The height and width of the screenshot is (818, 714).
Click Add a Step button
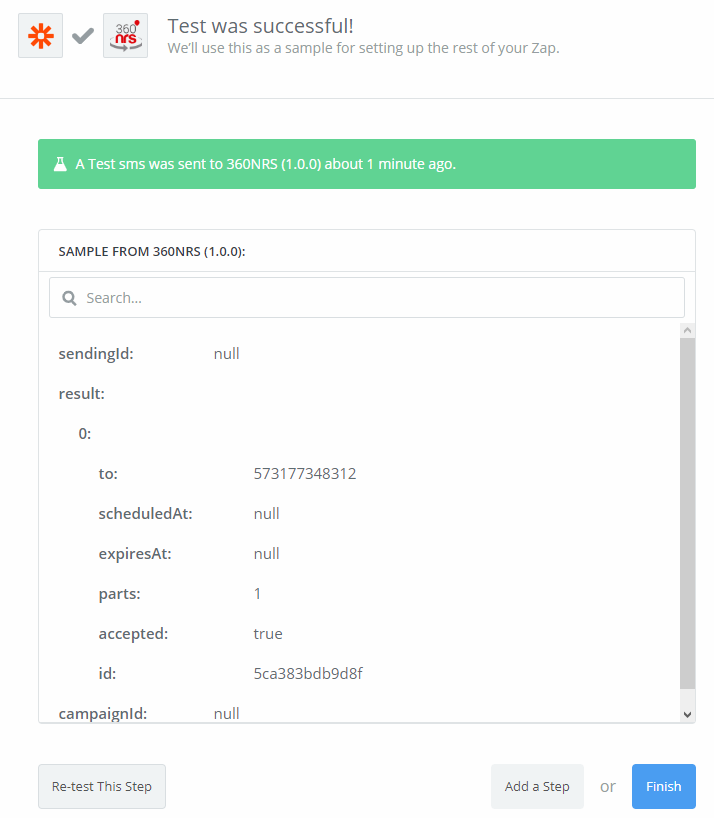(537, 786)
